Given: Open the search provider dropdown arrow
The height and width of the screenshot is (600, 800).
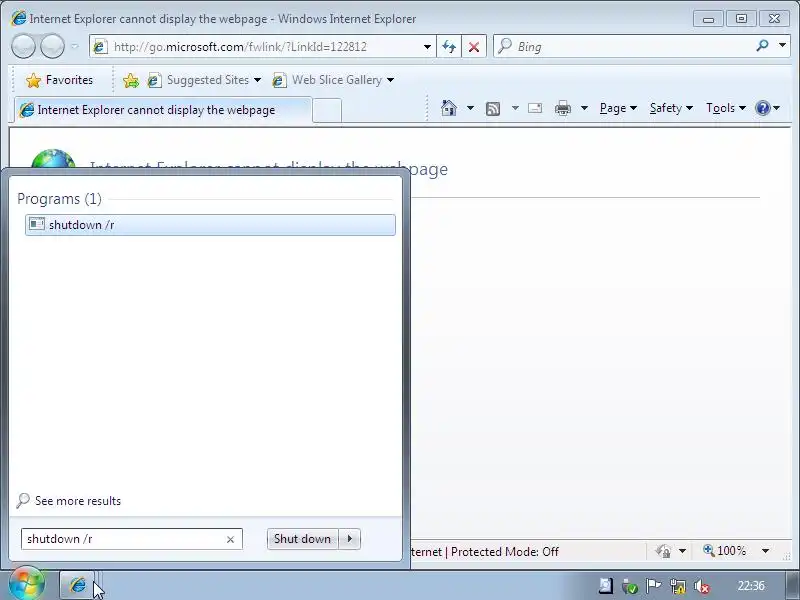Looking at the screenshot, I should click(x=782, y=46).
